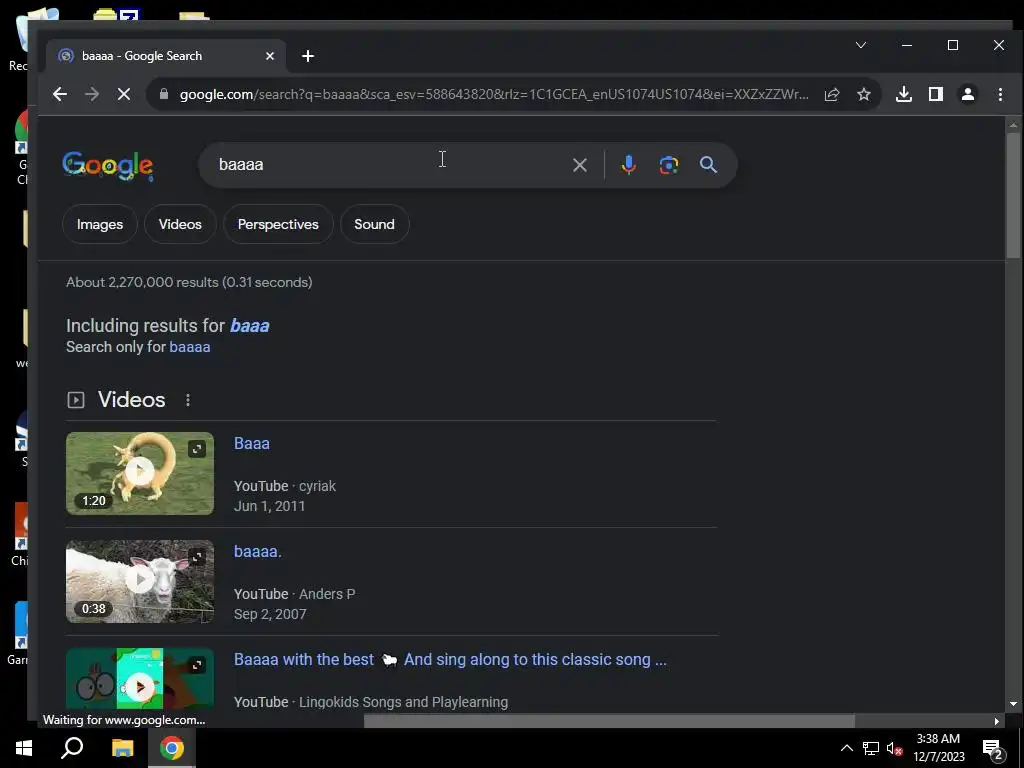Image resolution: width=1024 pixels, height=768 pixels.
Task: Search by image with Google Lens
Action: click(x=668, y=165)
